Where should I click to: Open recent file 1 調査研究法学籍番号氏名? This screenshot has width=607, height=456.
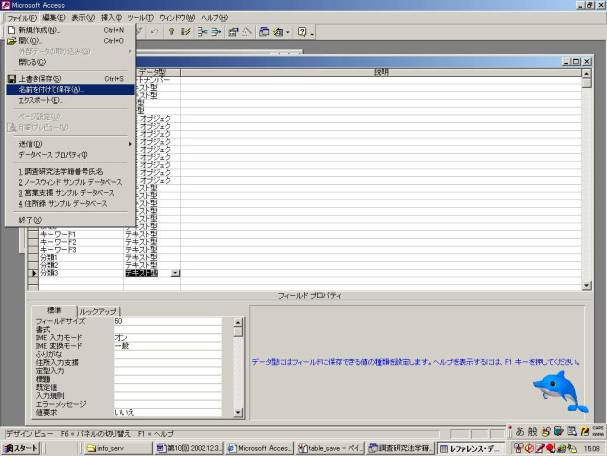70,171
